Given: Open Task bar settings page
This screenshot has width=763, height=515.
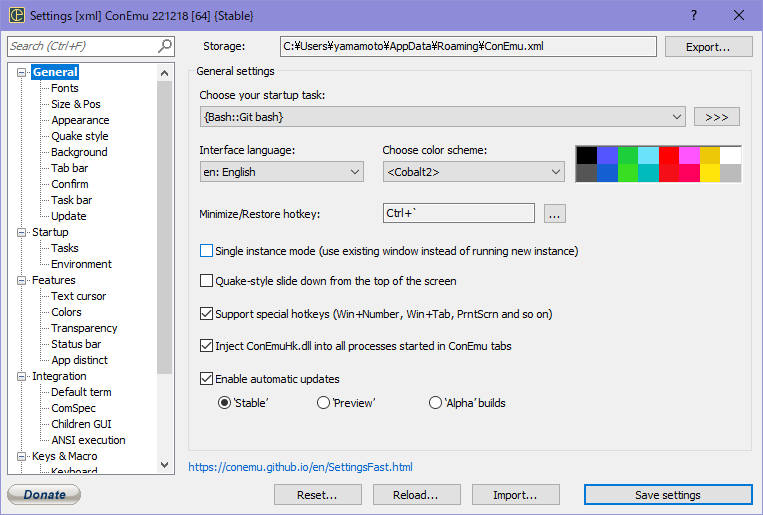Looking at the screenshot, I should click(72, 200).
